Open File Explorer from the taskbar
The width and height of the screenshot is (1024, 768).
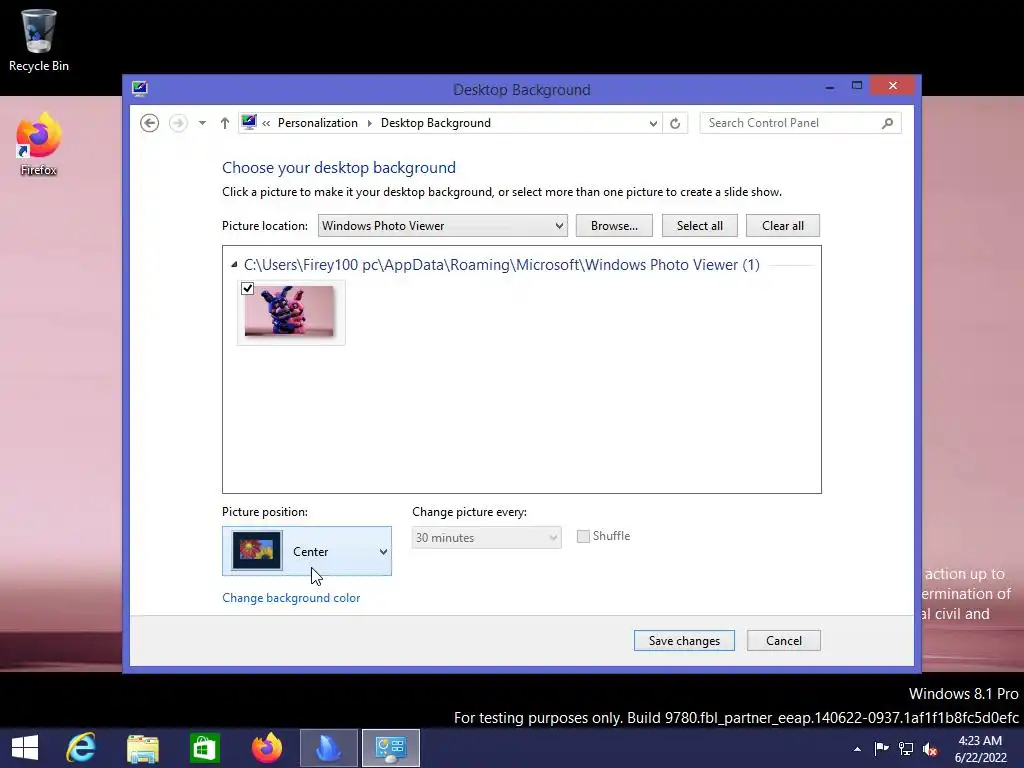tap(143, 748)
